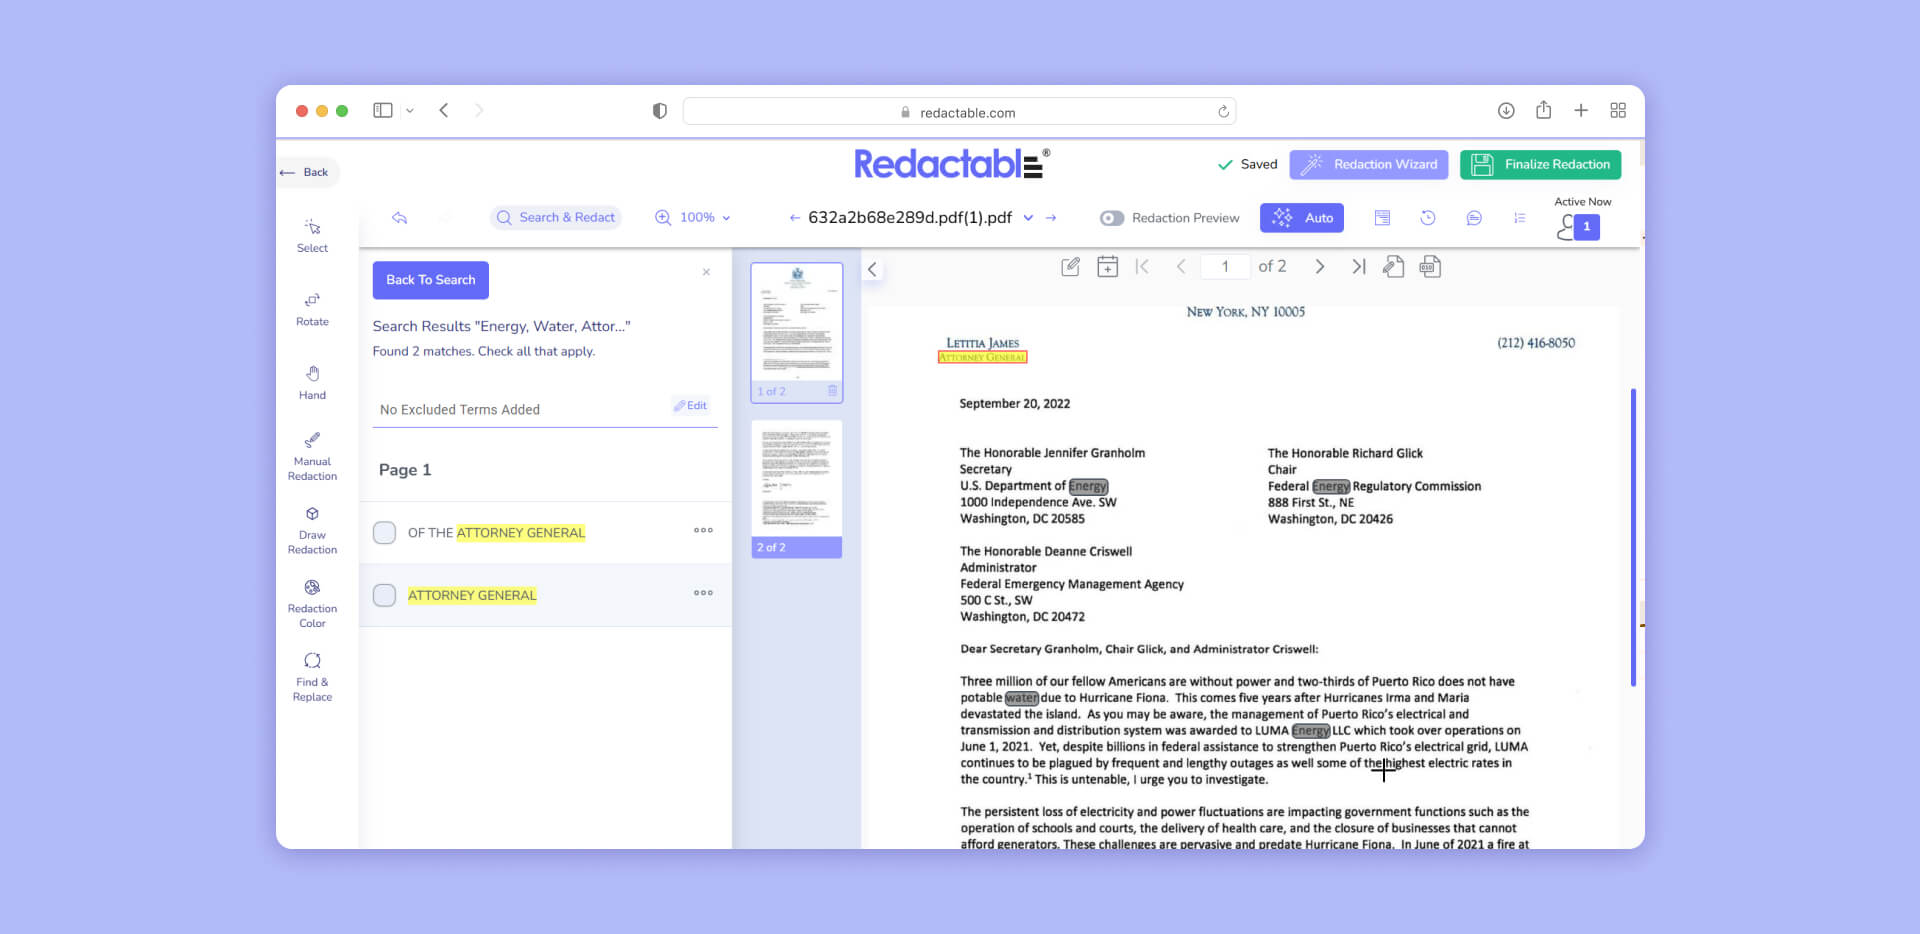Open a new Safari tab
The image size is (1920, 934).
click(x=1581, y=111)
